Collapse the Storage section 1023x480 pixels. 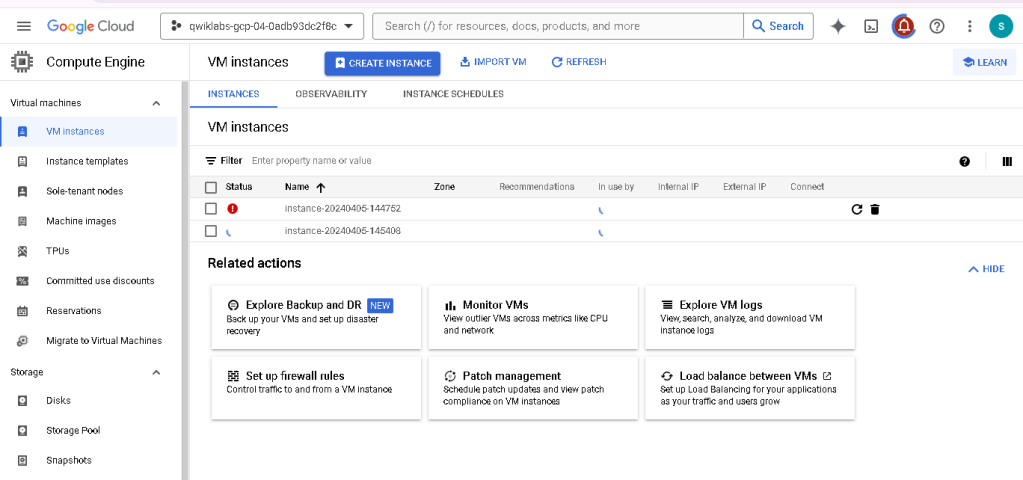click(156, 372)
